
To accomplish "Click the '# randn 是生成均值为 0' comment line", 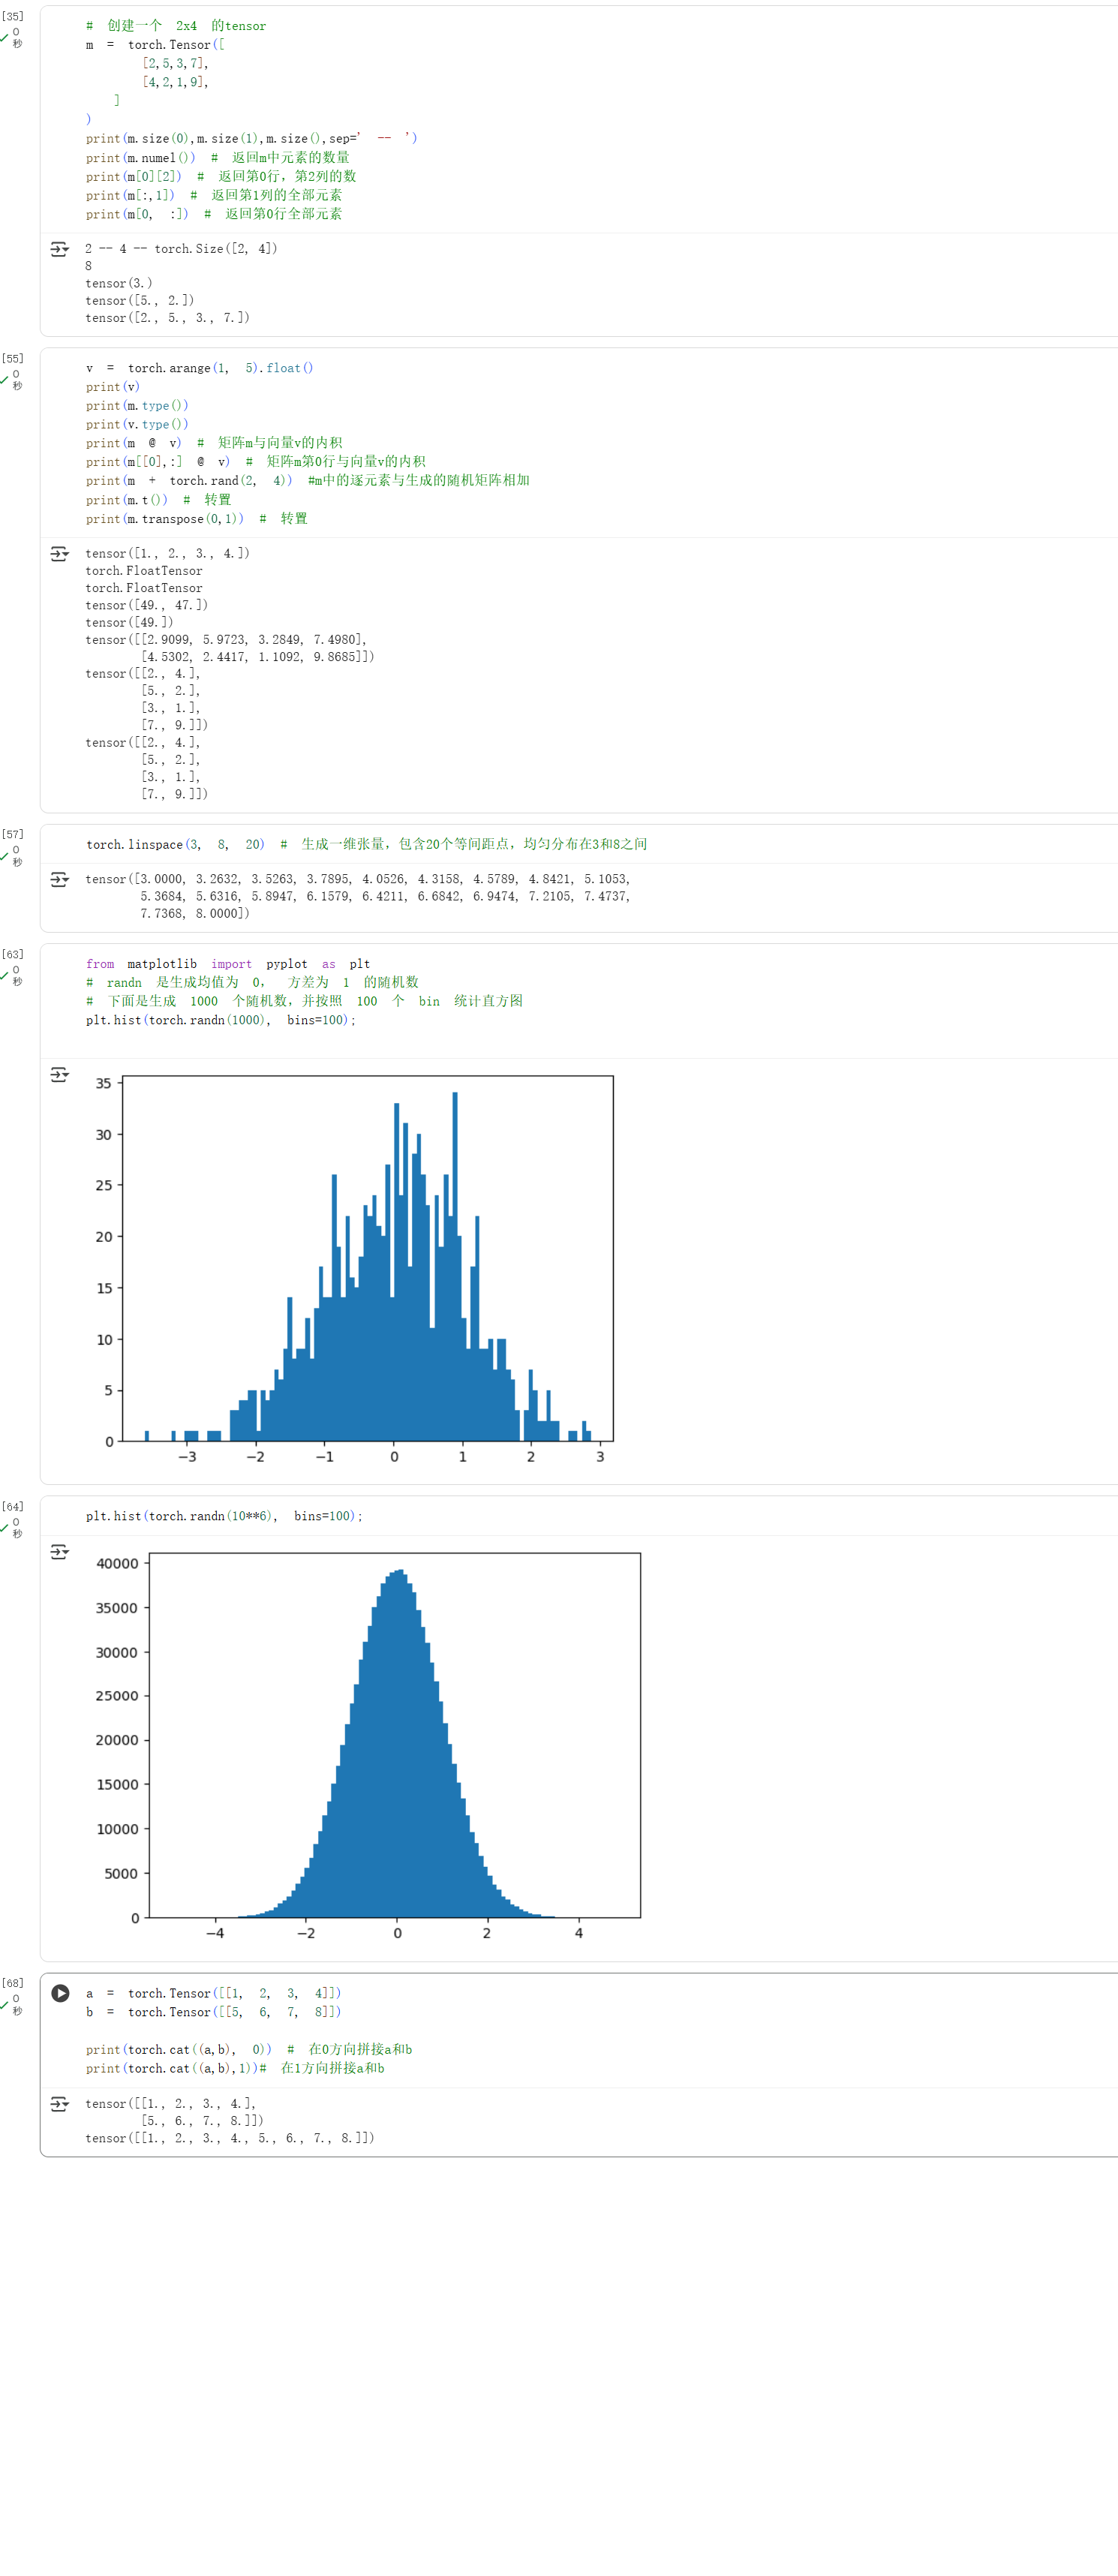I will [x=252, y=982].
